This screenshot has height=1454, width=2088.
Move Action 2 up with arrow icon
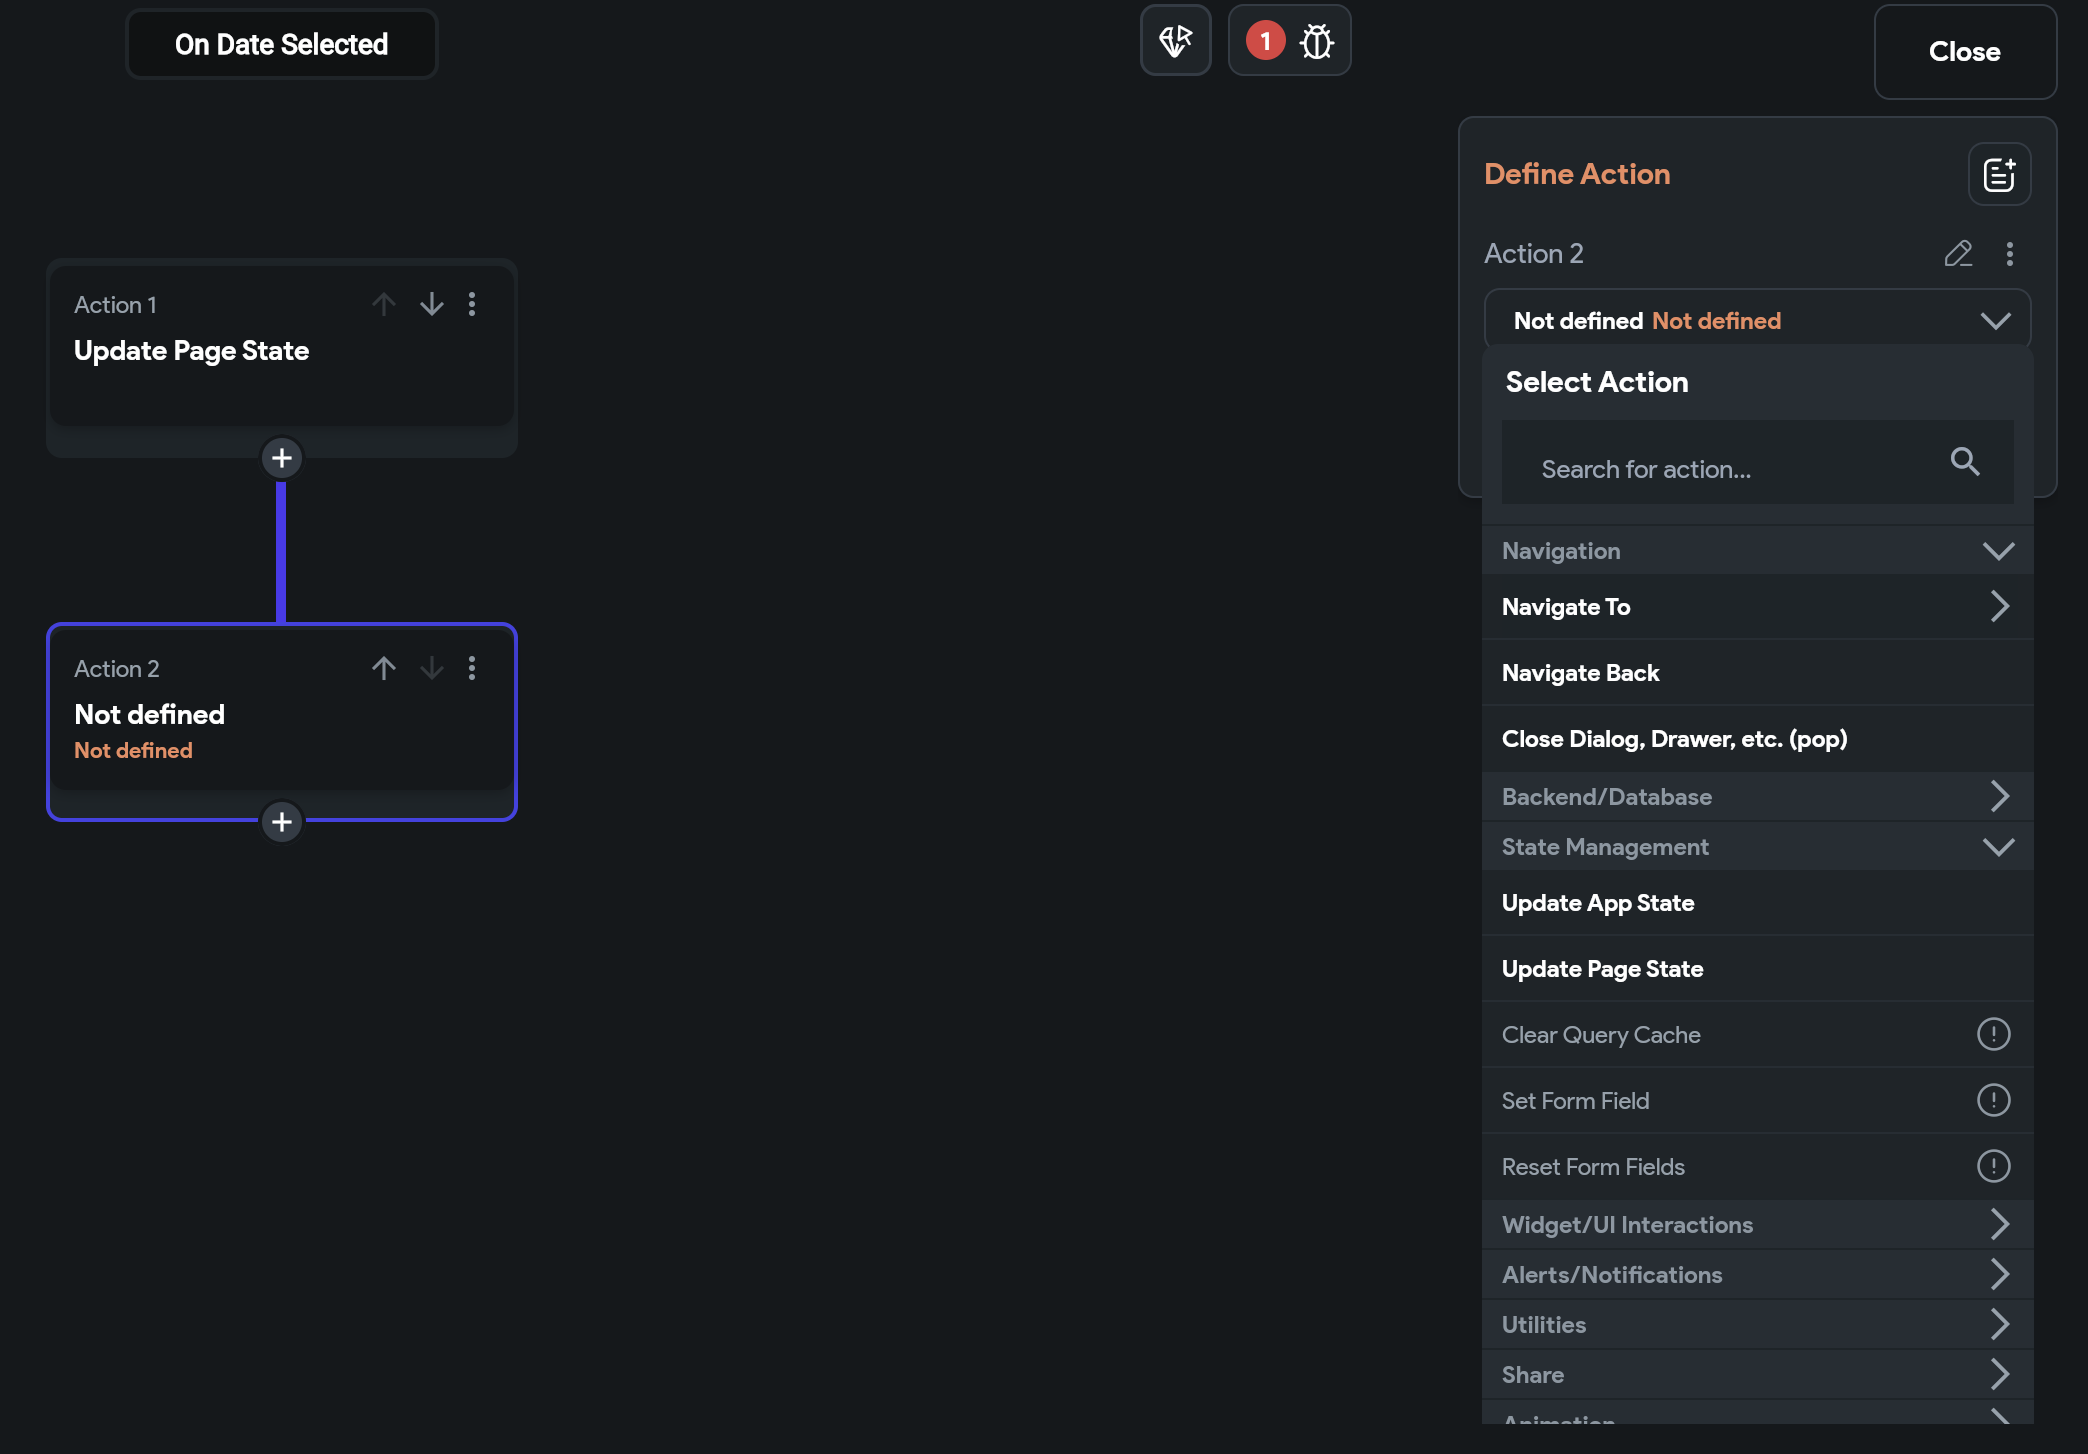point(384,668)
